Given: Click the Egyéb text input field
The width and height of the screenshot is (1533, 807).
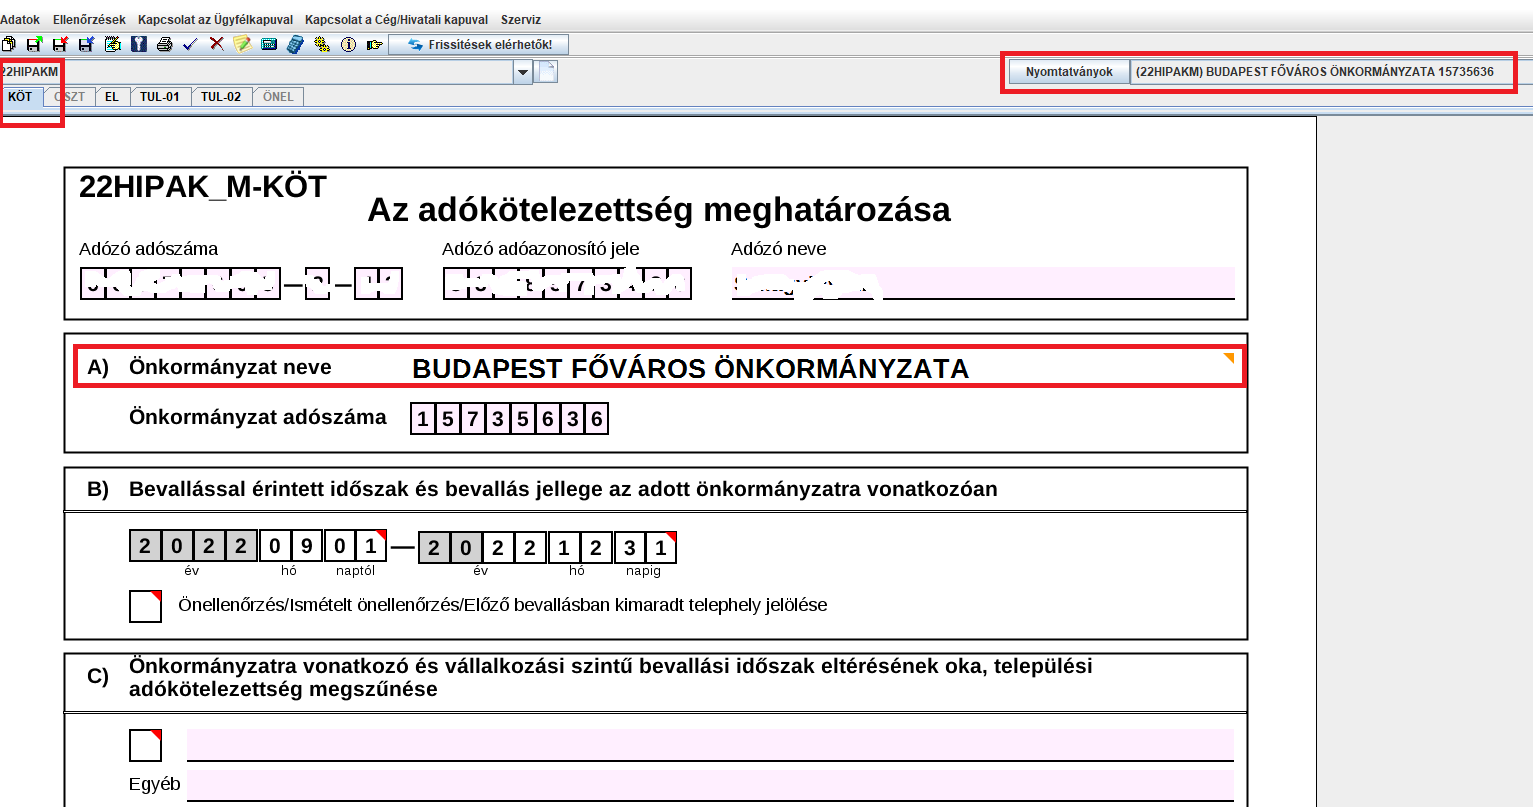Looking at the screenshot, I should 709,785.
